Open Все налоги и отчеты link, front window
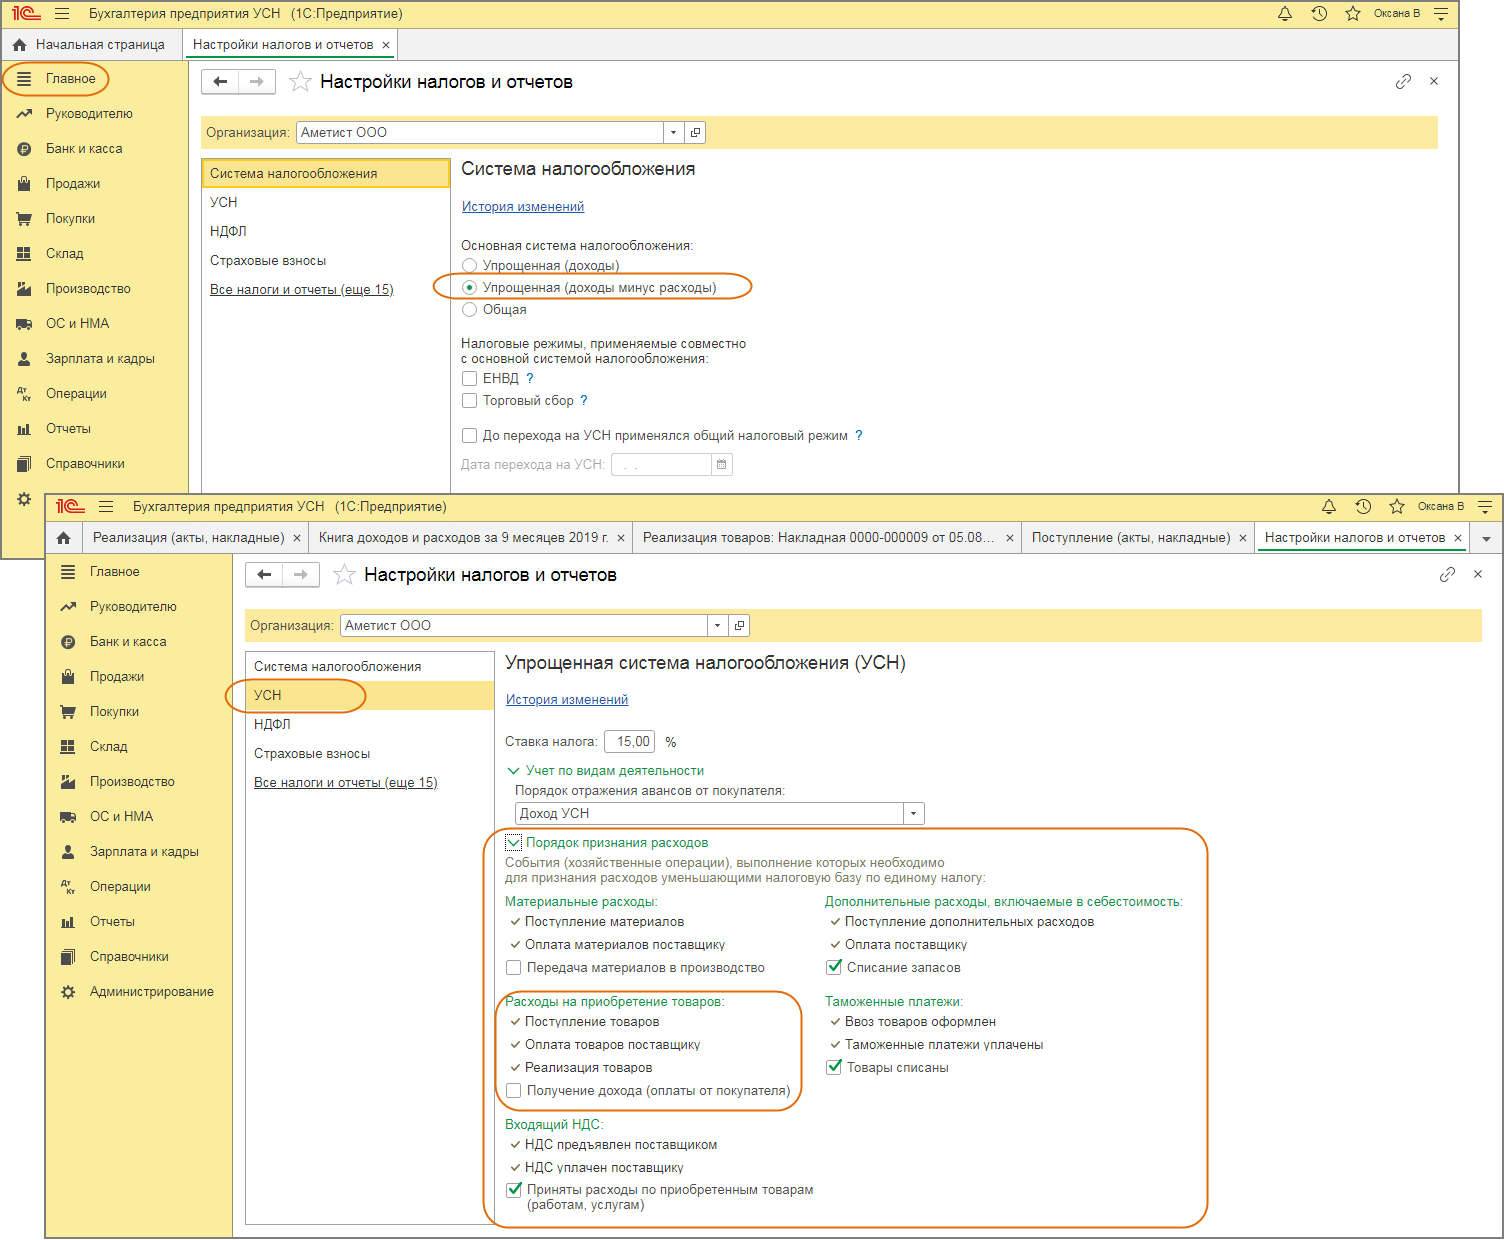1504x1240 pixels. coord(346,783)
